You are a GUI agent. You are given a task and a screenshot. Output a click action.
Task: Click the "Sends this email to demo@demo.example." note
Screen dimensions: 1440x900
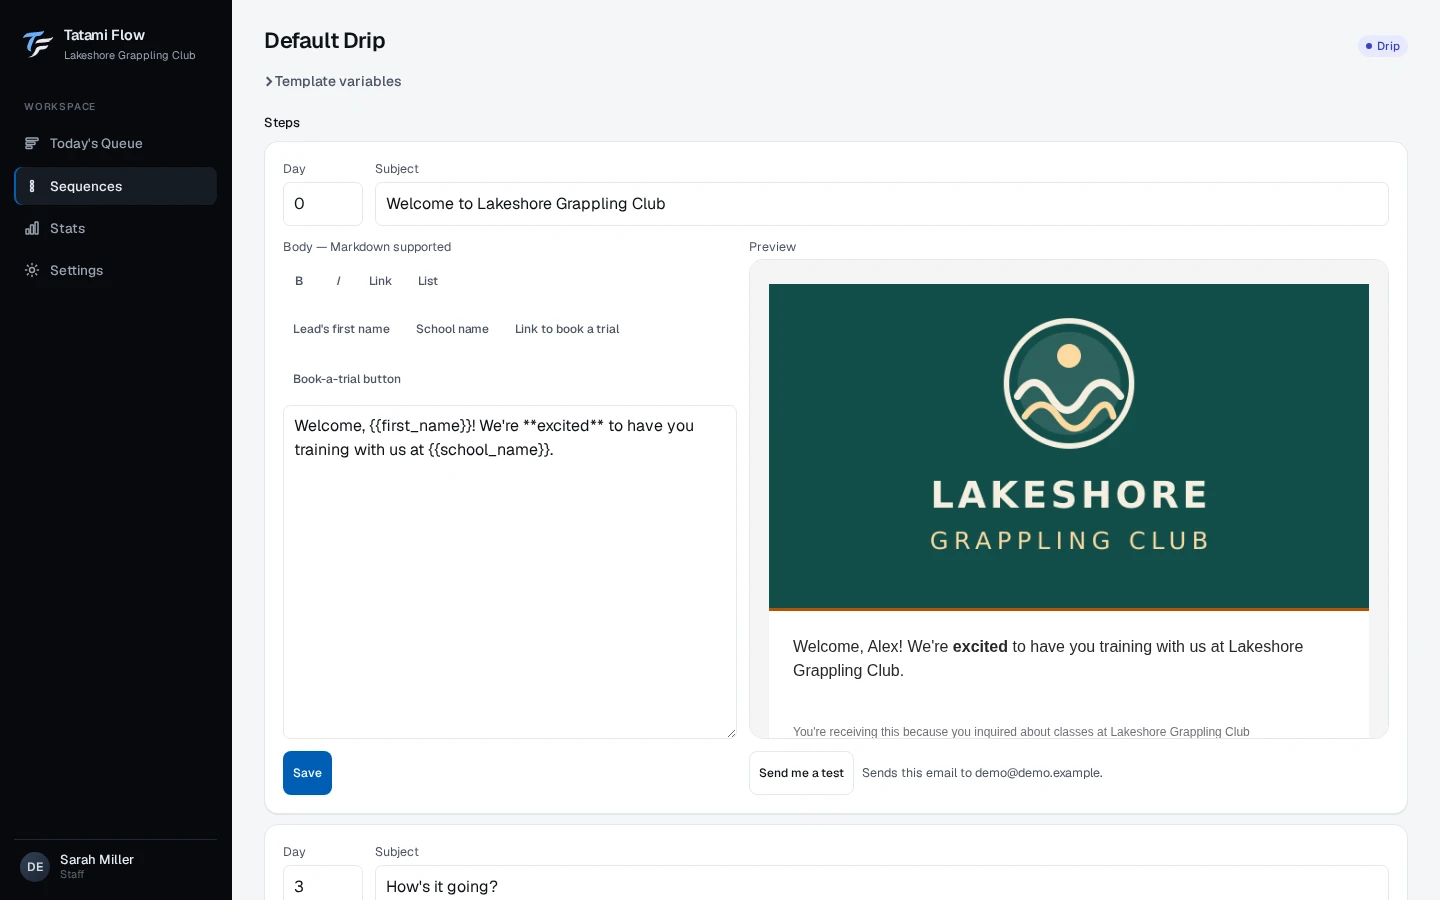click(982, 773)
